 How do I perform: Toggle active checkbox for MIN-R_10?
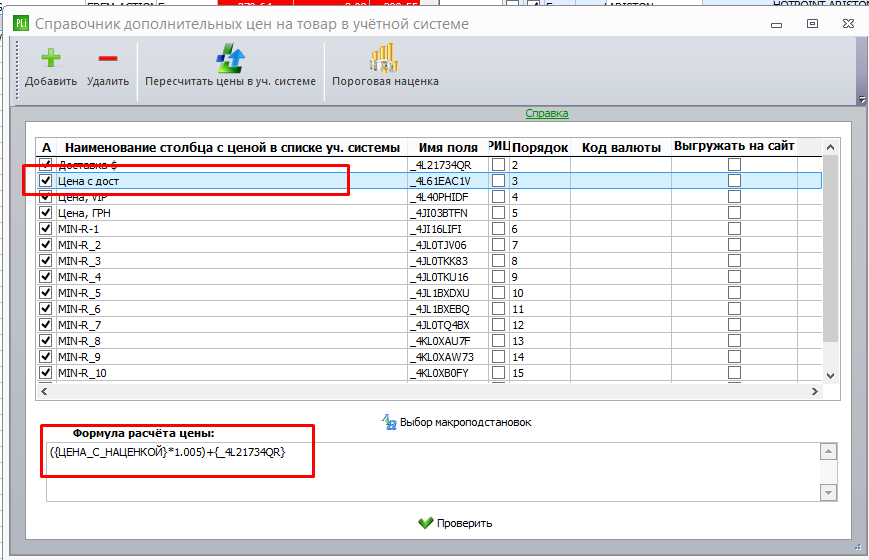[45, 373]
